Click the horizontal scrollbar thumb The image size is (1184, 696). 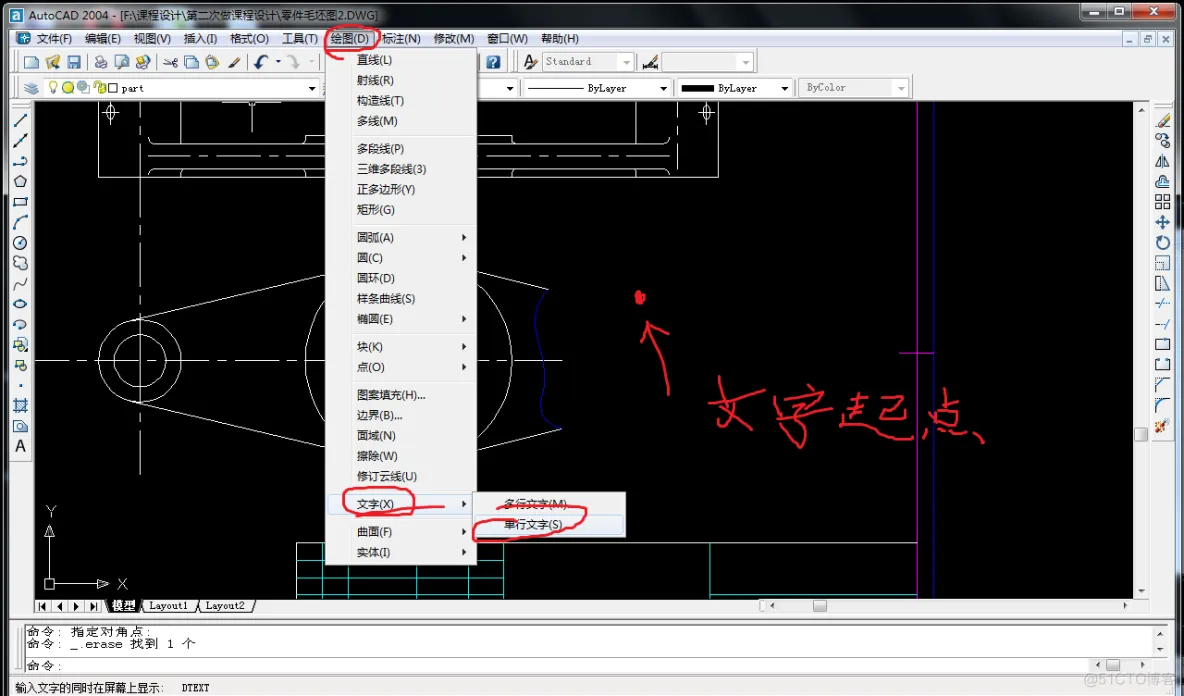click(x=819, y=605)
